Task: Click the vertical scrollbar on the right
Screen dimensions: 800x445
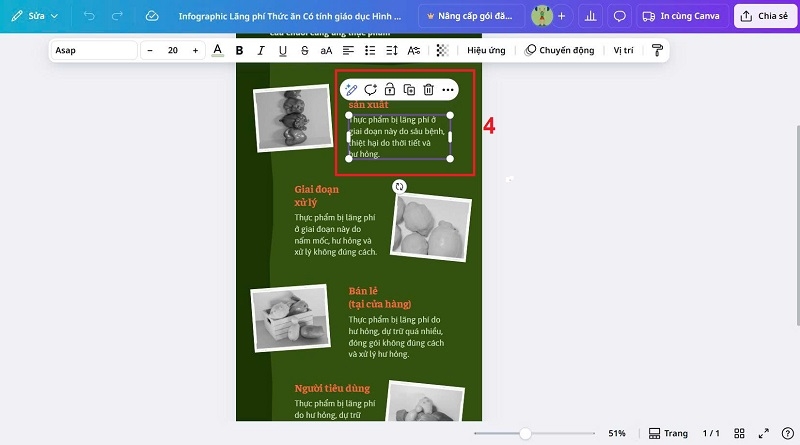Action: tap(797, 225)
